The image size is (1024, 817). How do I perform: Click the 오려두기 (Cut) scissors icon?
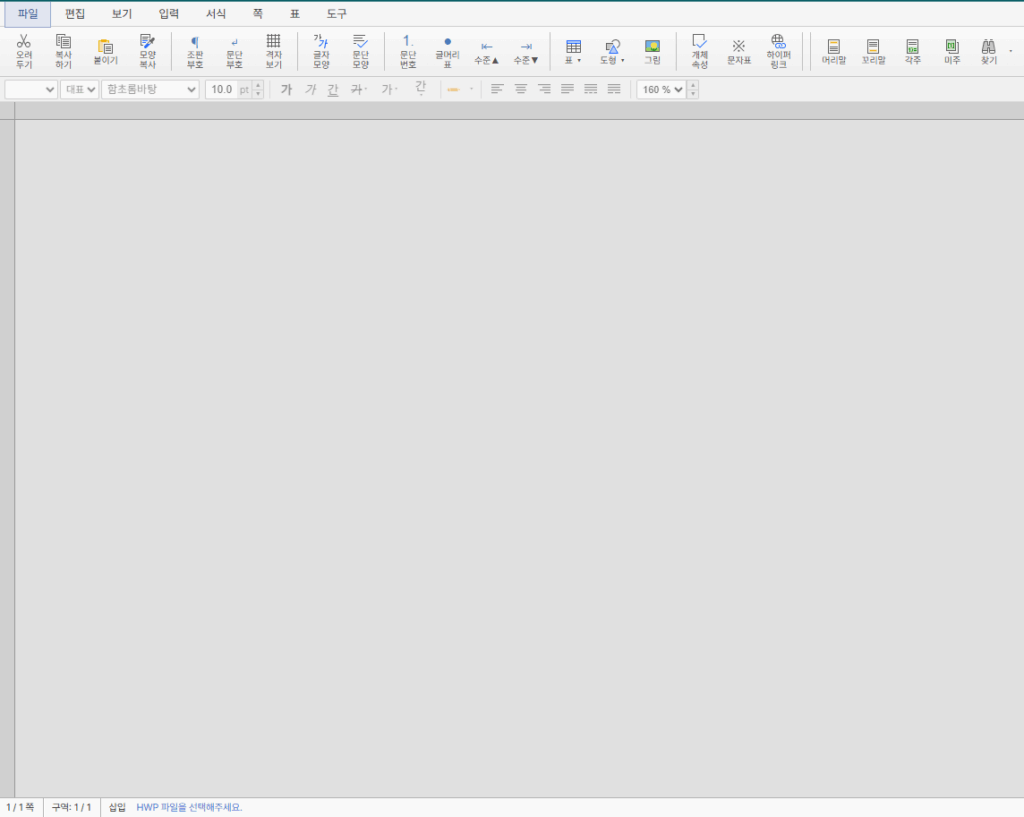[x=24, y=50]
